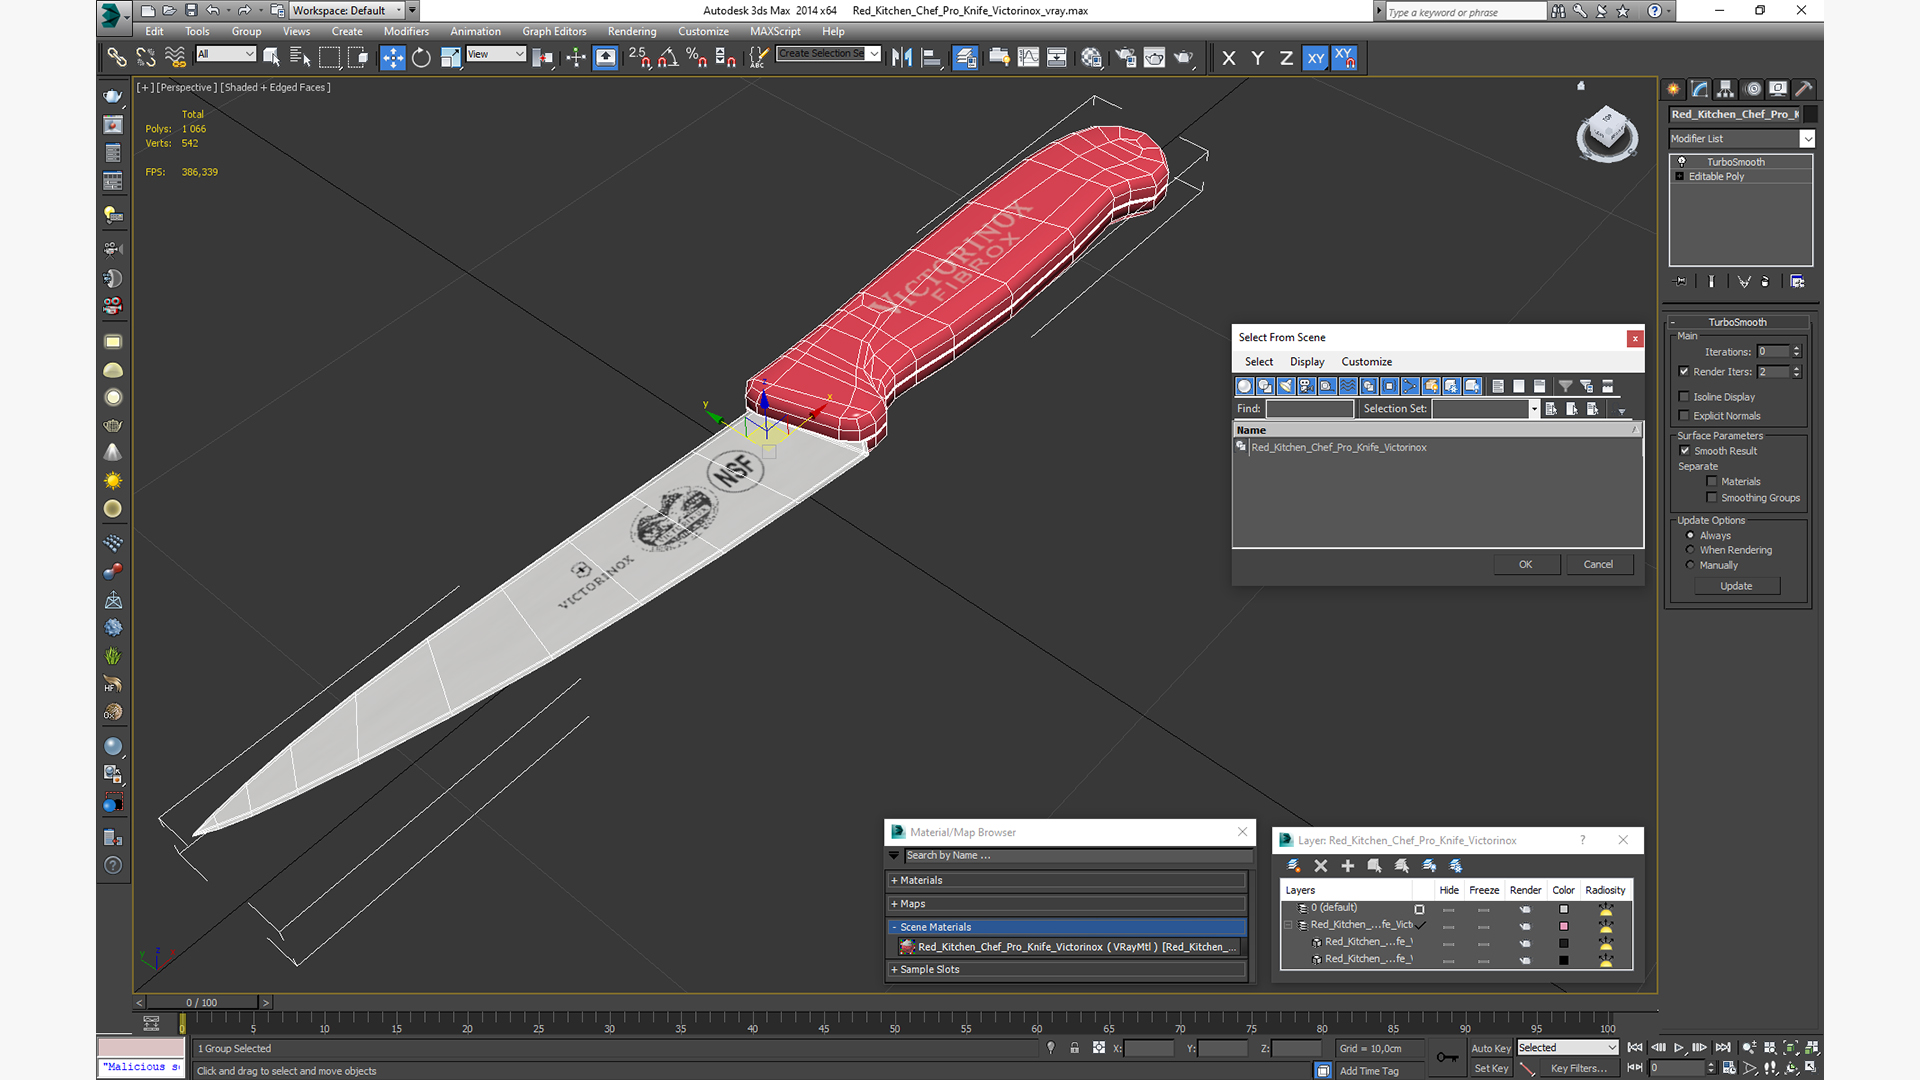Toggle the Render Iters checkbox
The image size is (1920, 1080).
coord(1684,371)
